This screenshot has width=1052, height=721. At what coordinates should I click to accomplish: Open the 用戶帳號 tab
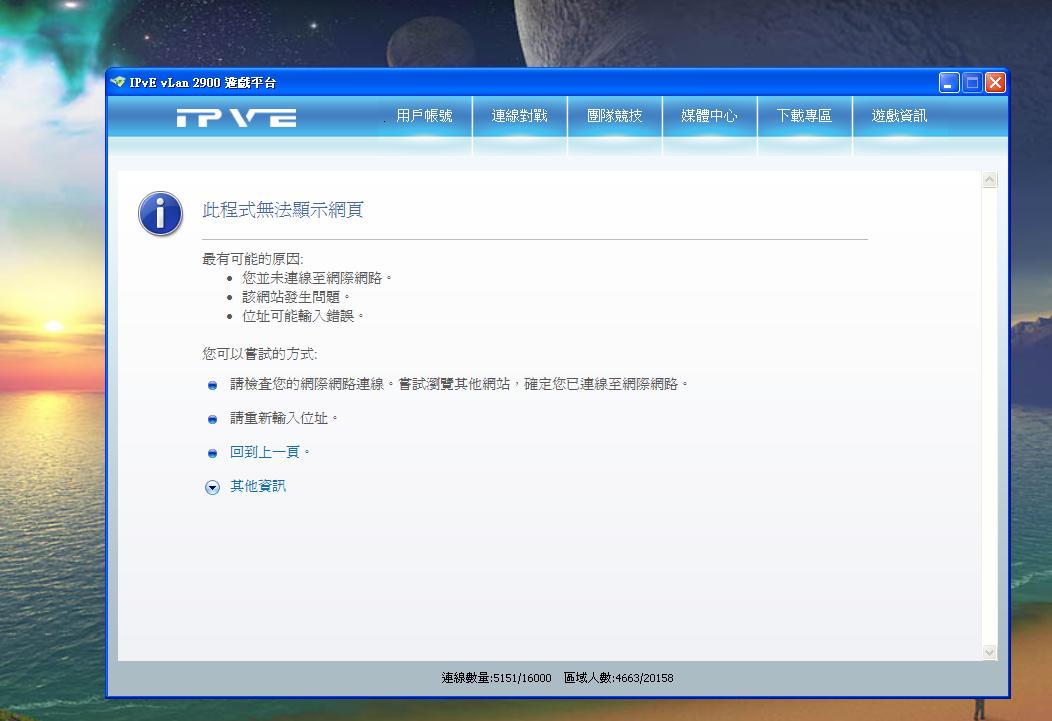click(424, 116)
